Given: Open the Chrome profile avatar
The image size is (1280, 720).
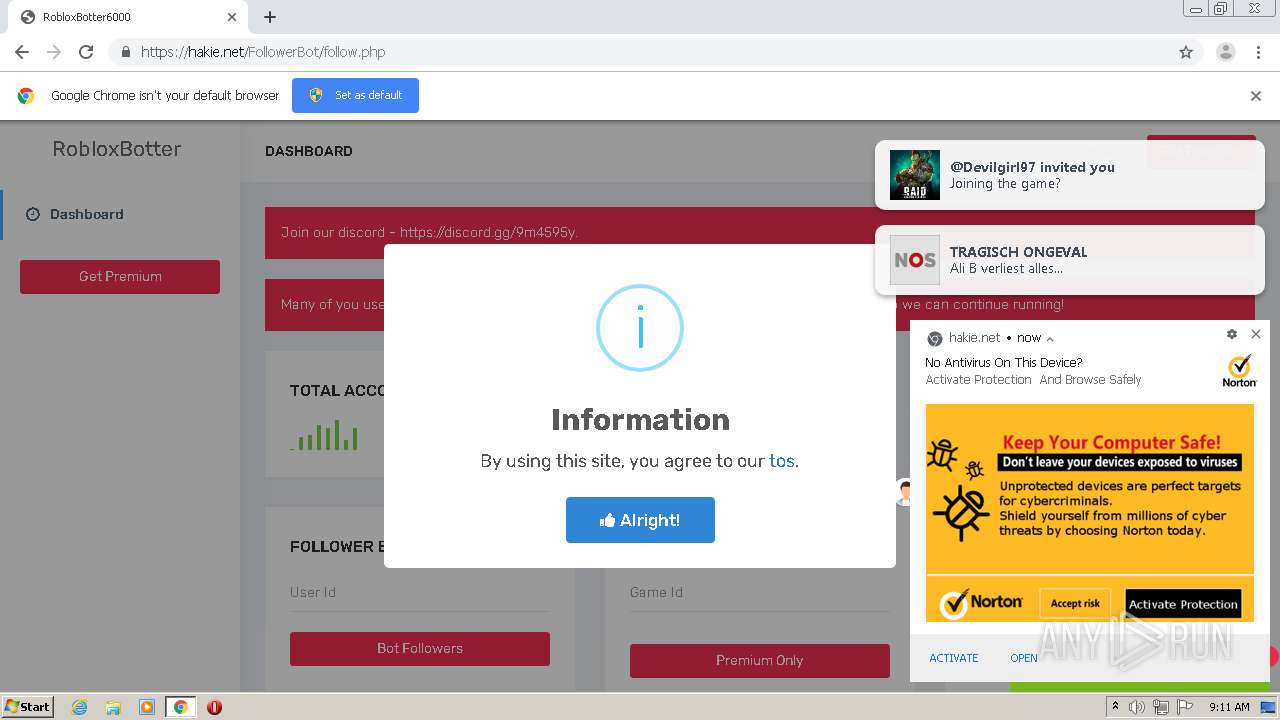Looking at the screenshot, I should [x=1225, y=52].
